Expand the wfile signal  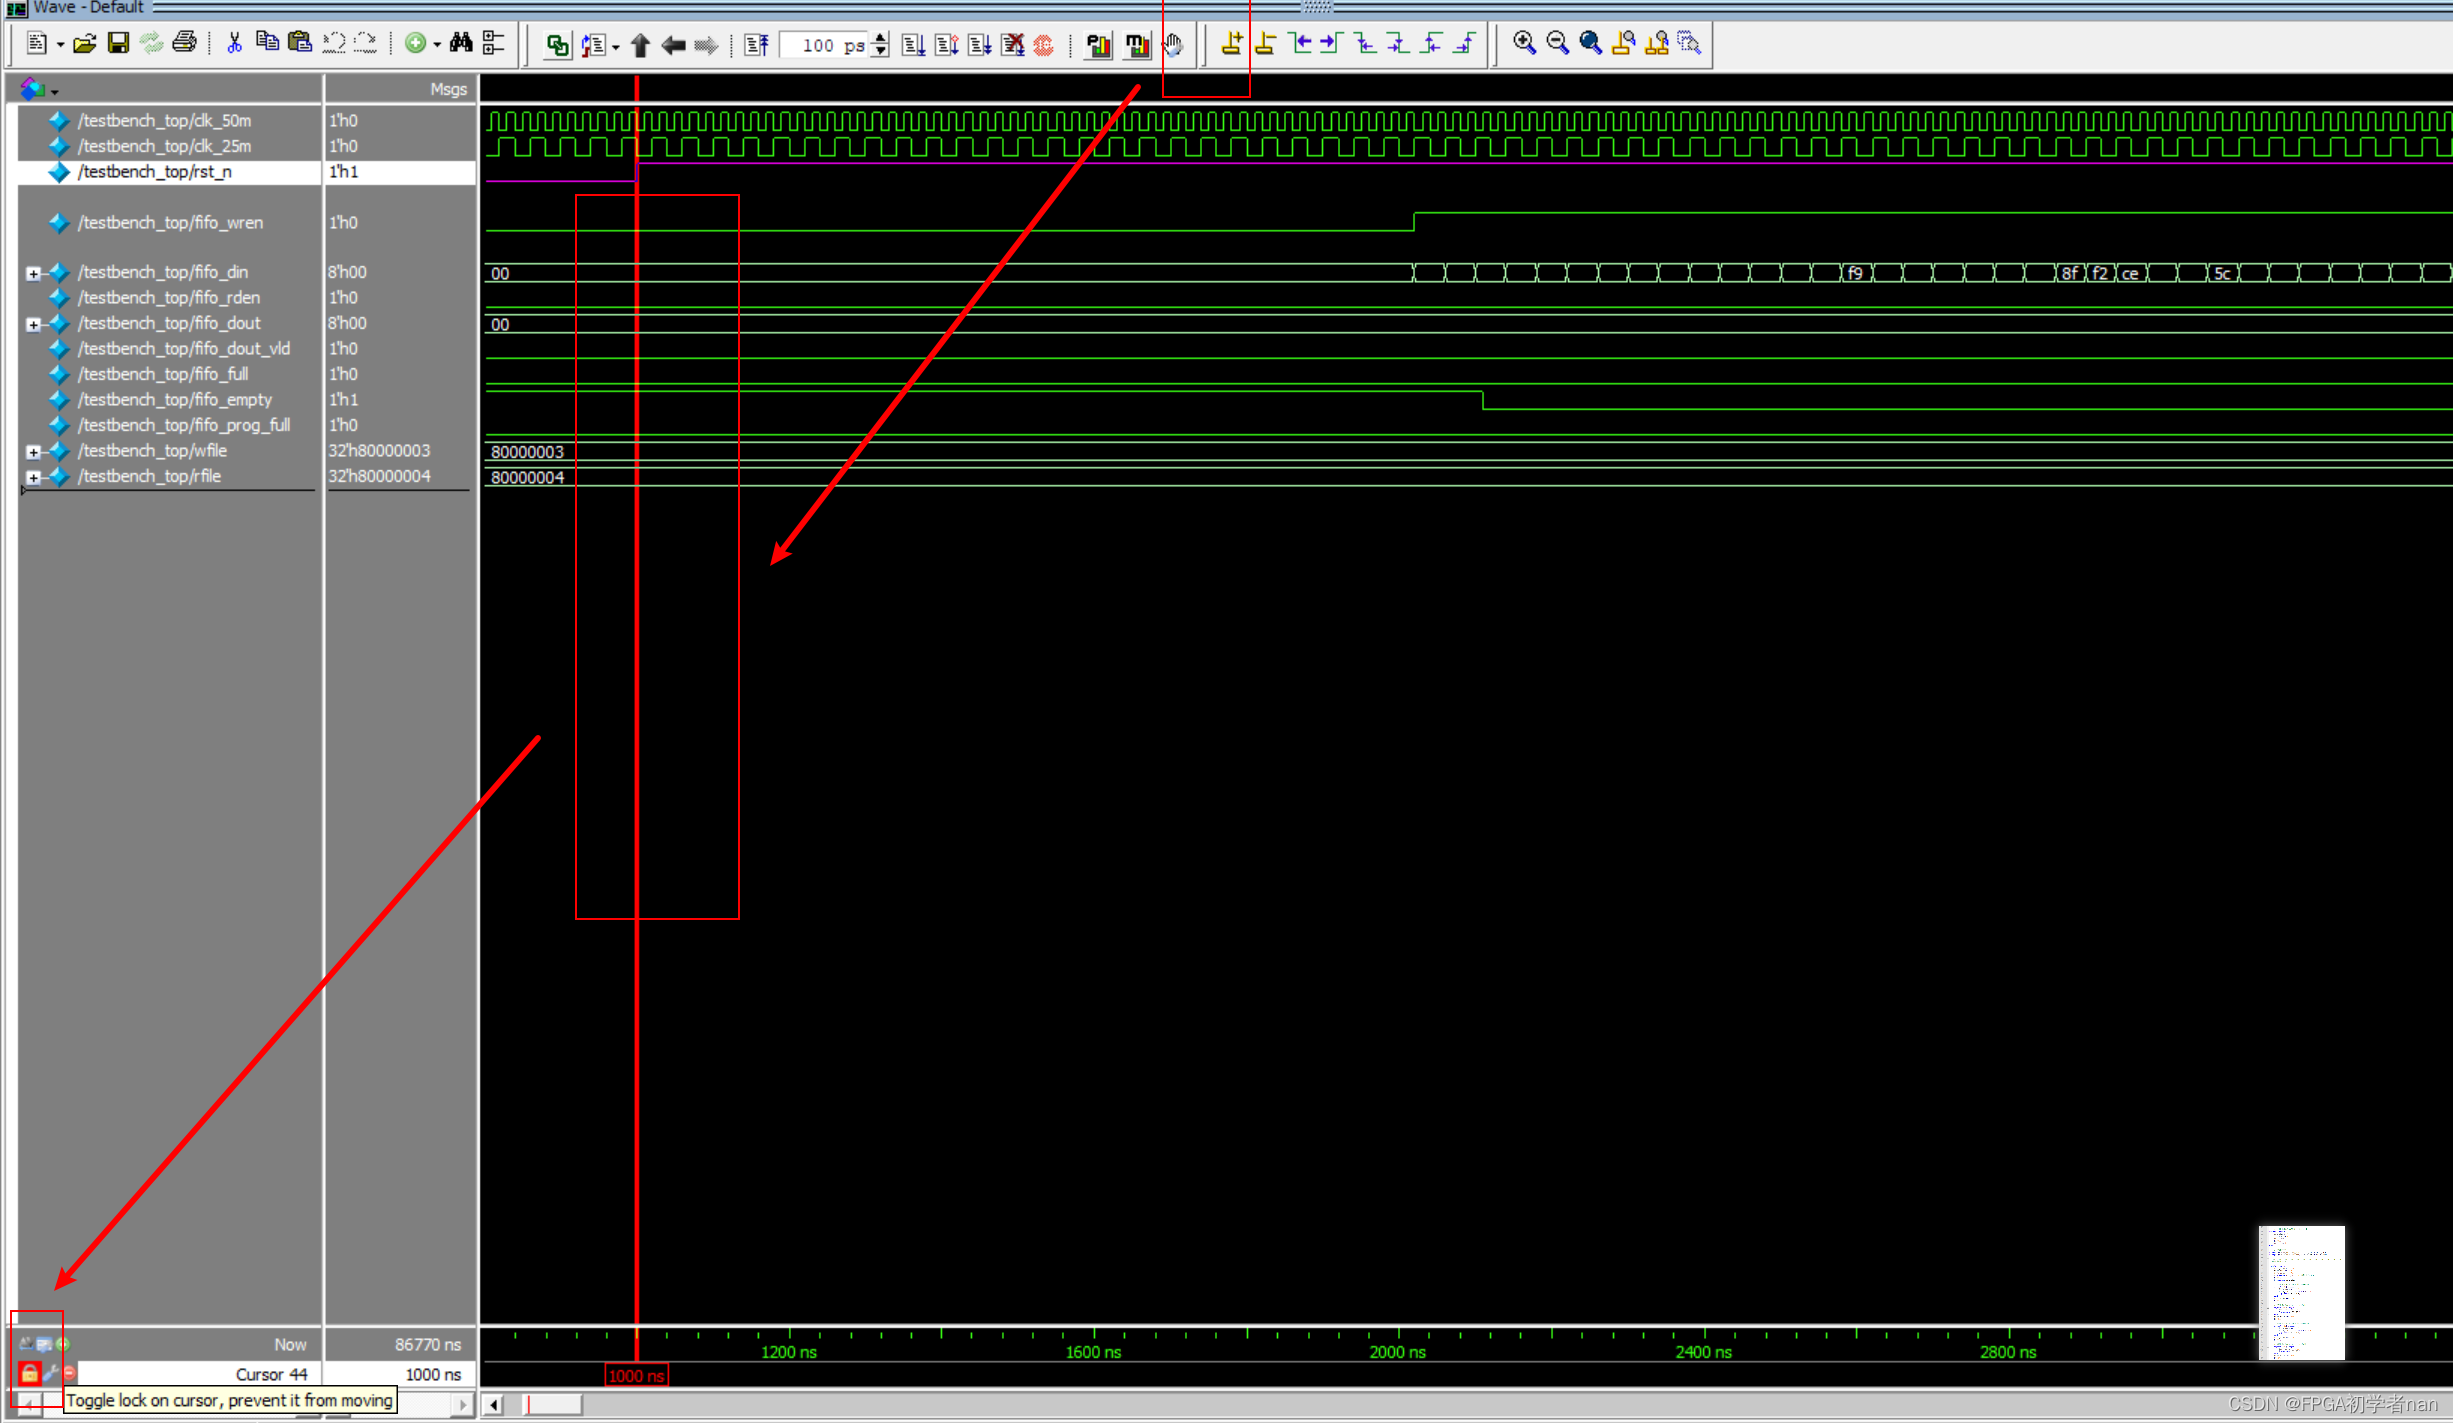[33, 451]
